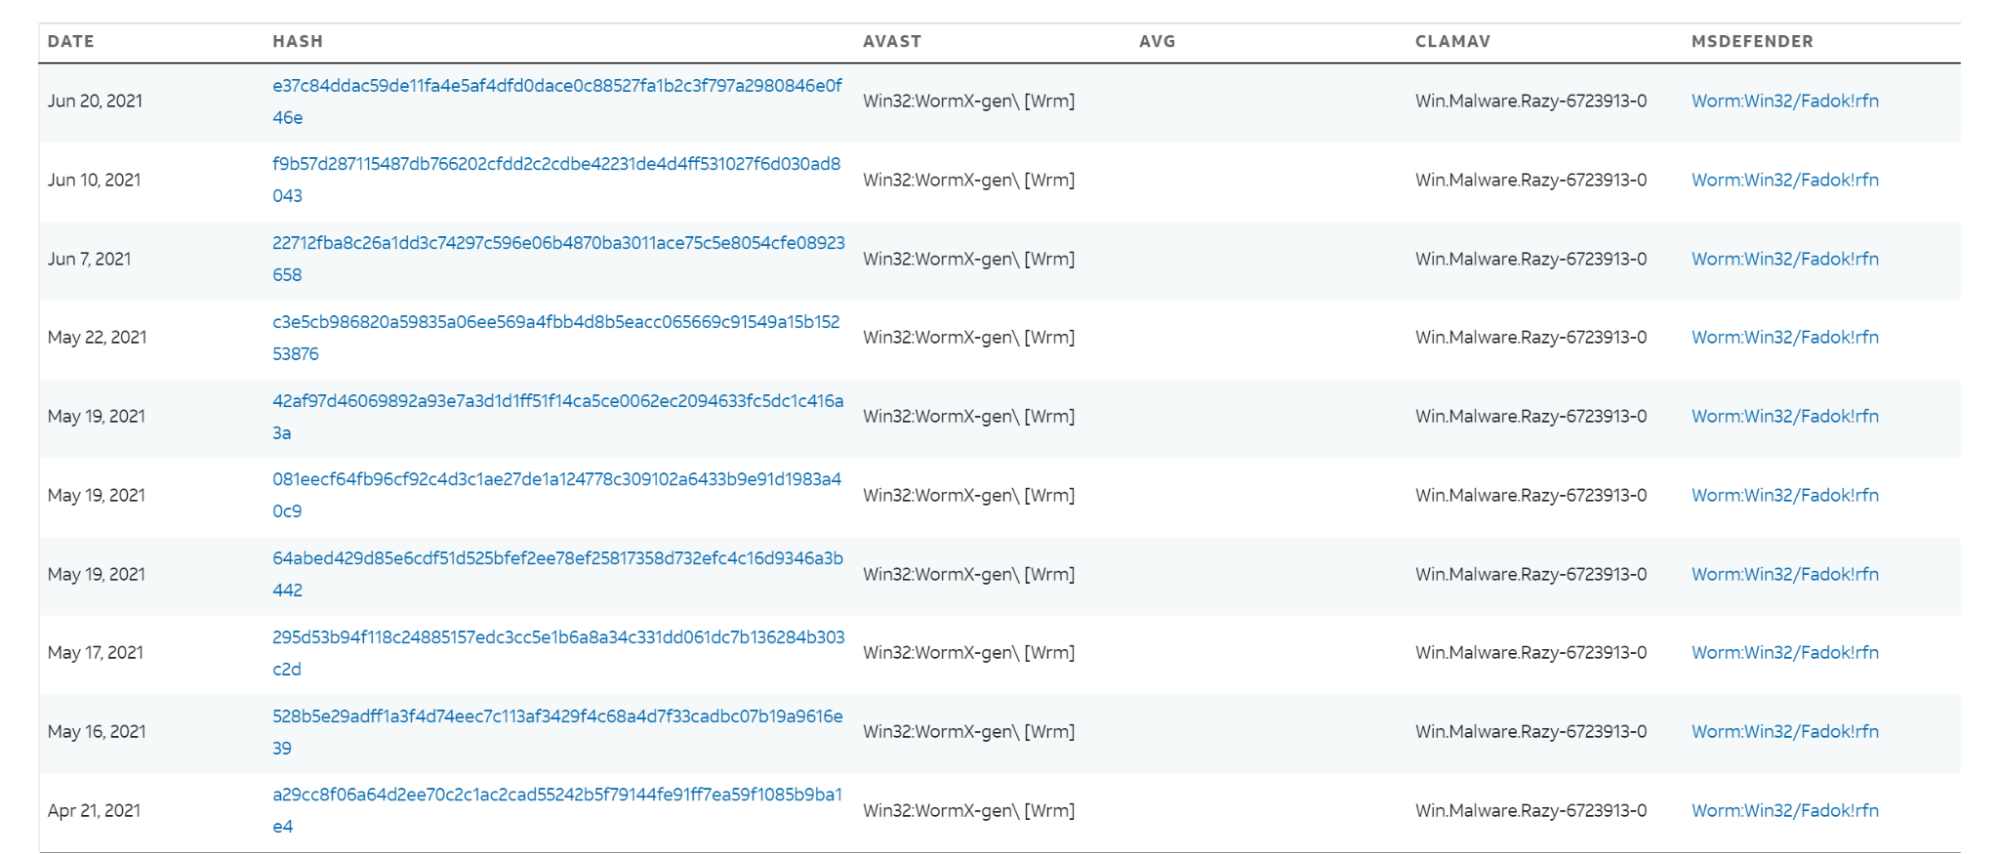Click the MSDefender link in Apr 21 row

coord(1784,811)
